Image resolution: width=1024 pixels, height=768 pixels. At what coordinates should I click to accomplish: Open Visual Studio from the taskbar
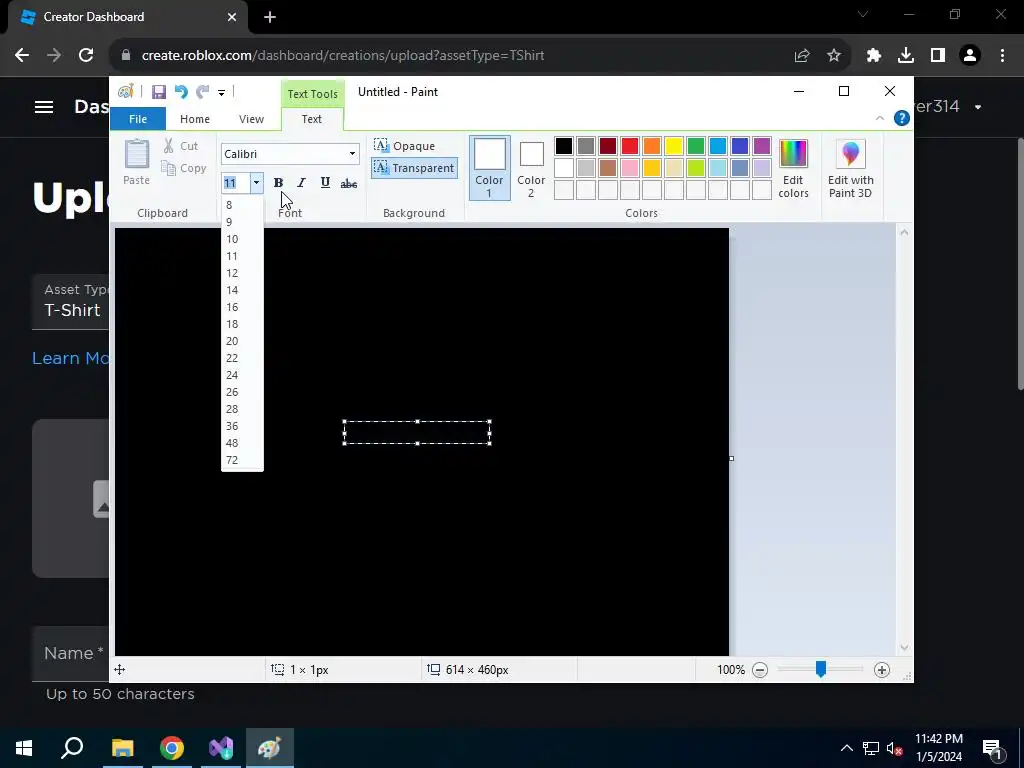[221, 748]
